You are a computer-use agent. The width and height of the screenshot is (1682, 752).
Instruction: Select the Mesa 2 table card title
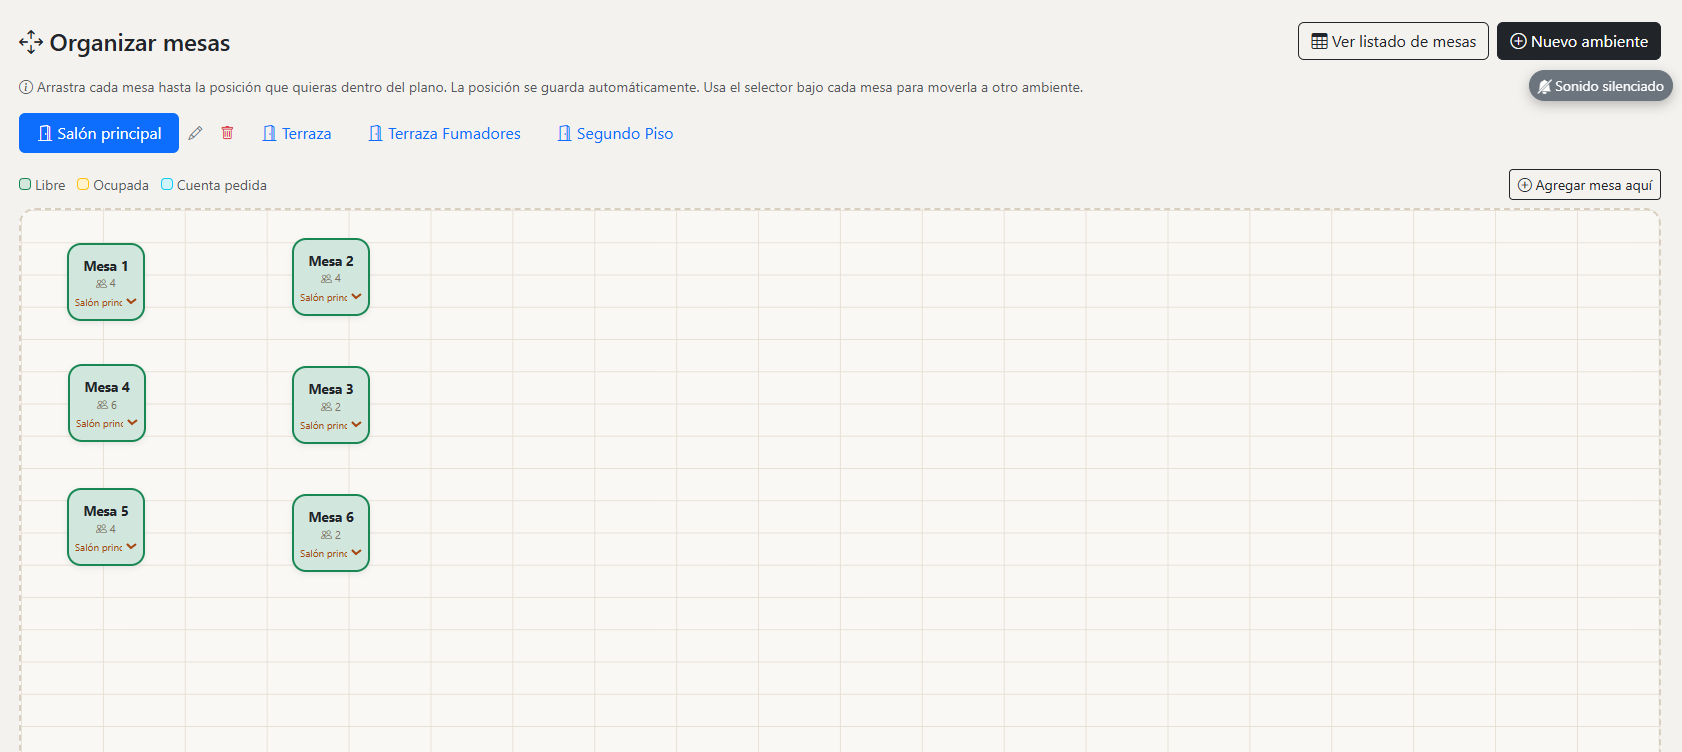coord(331,261)
